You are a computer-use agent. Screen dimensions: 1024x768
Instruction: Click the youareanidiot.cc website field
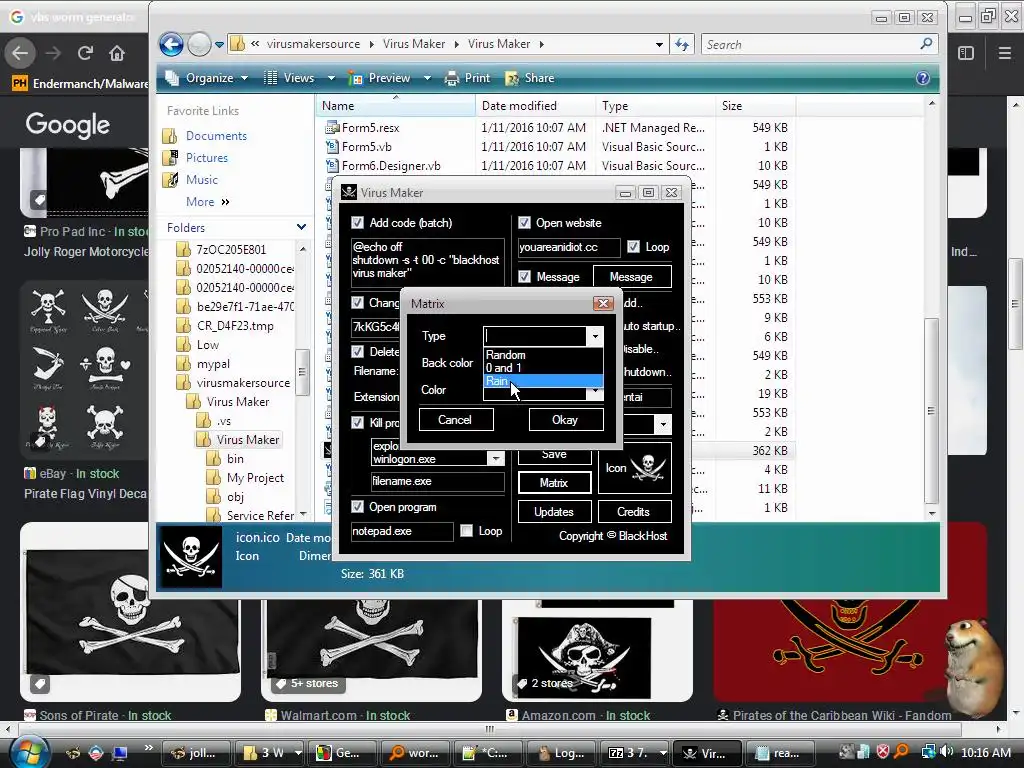pos(569,248)
